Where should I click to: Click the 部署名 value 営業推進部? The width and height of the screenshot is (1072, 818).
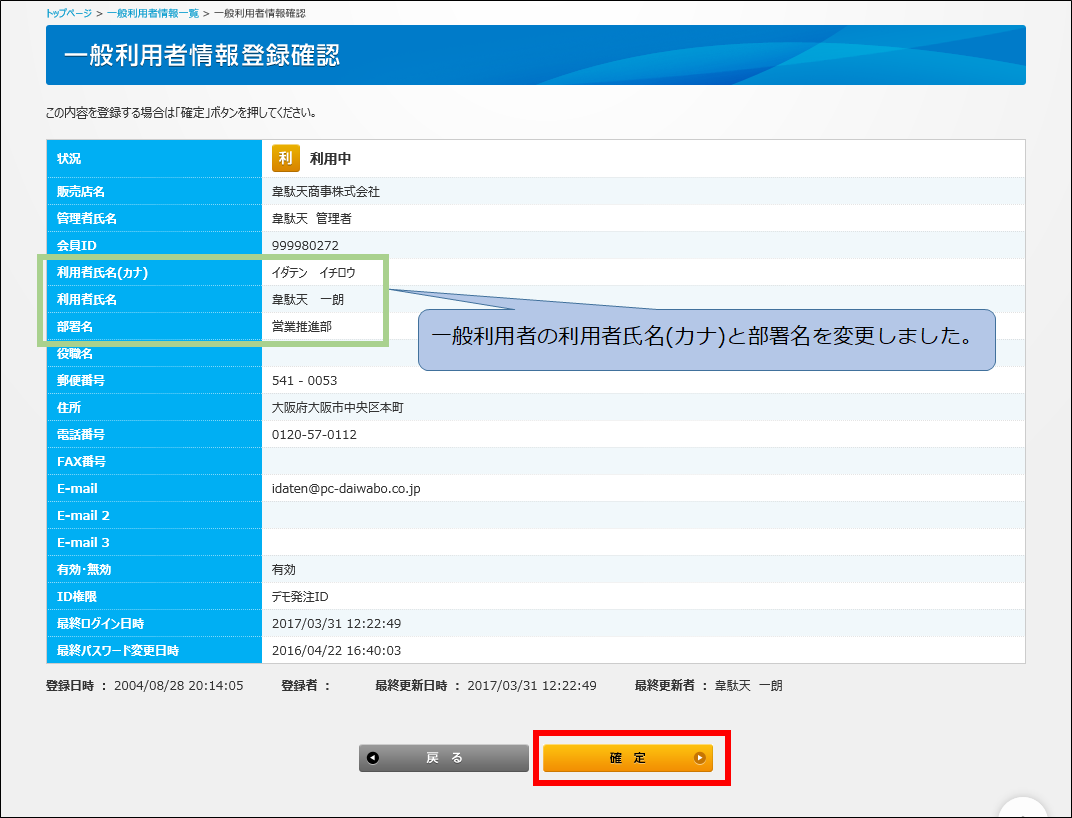301,326
